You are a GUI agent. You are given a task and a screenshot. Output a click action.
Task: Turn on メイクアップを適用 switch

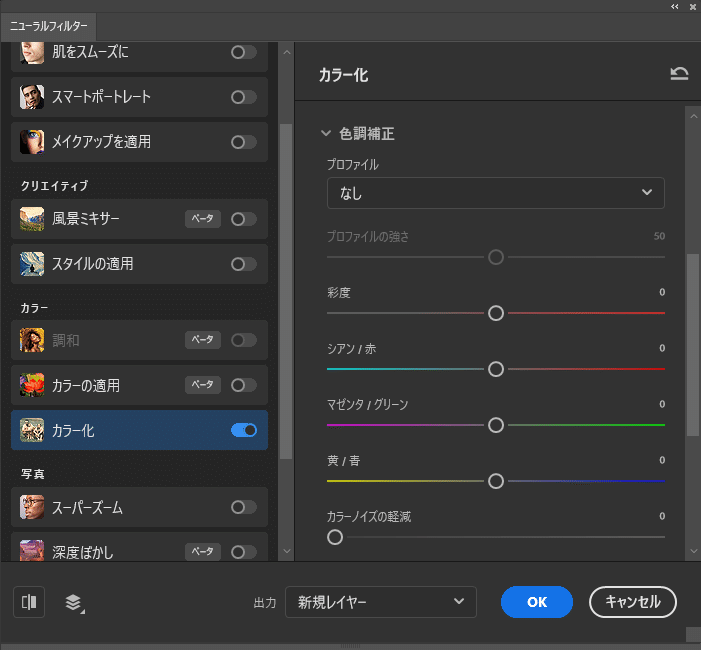pos(244,142)
